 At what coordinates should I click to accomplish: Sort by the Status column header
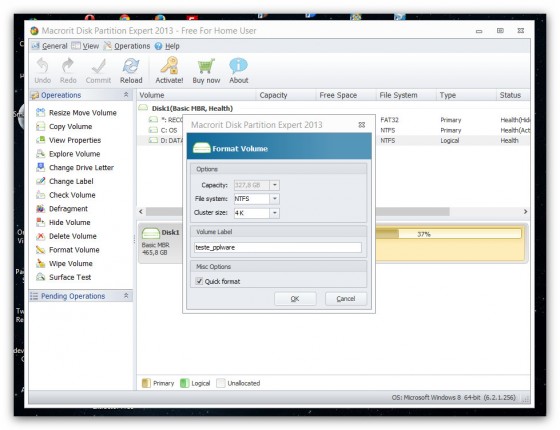[x=513, y=95]
